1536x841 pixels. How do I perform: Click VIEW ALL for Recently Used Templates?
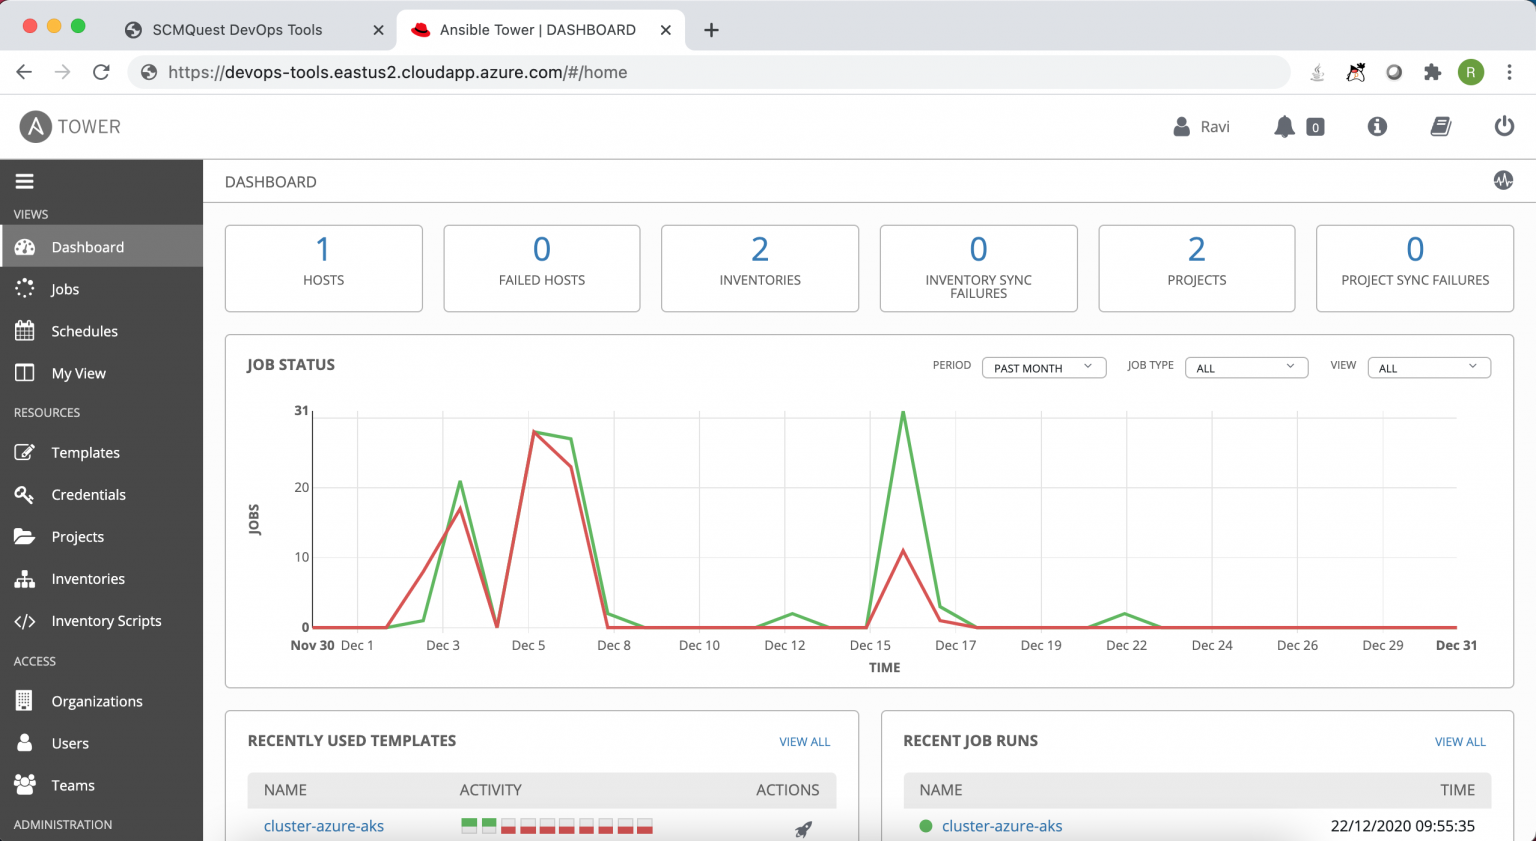click(x=804, y=741)
